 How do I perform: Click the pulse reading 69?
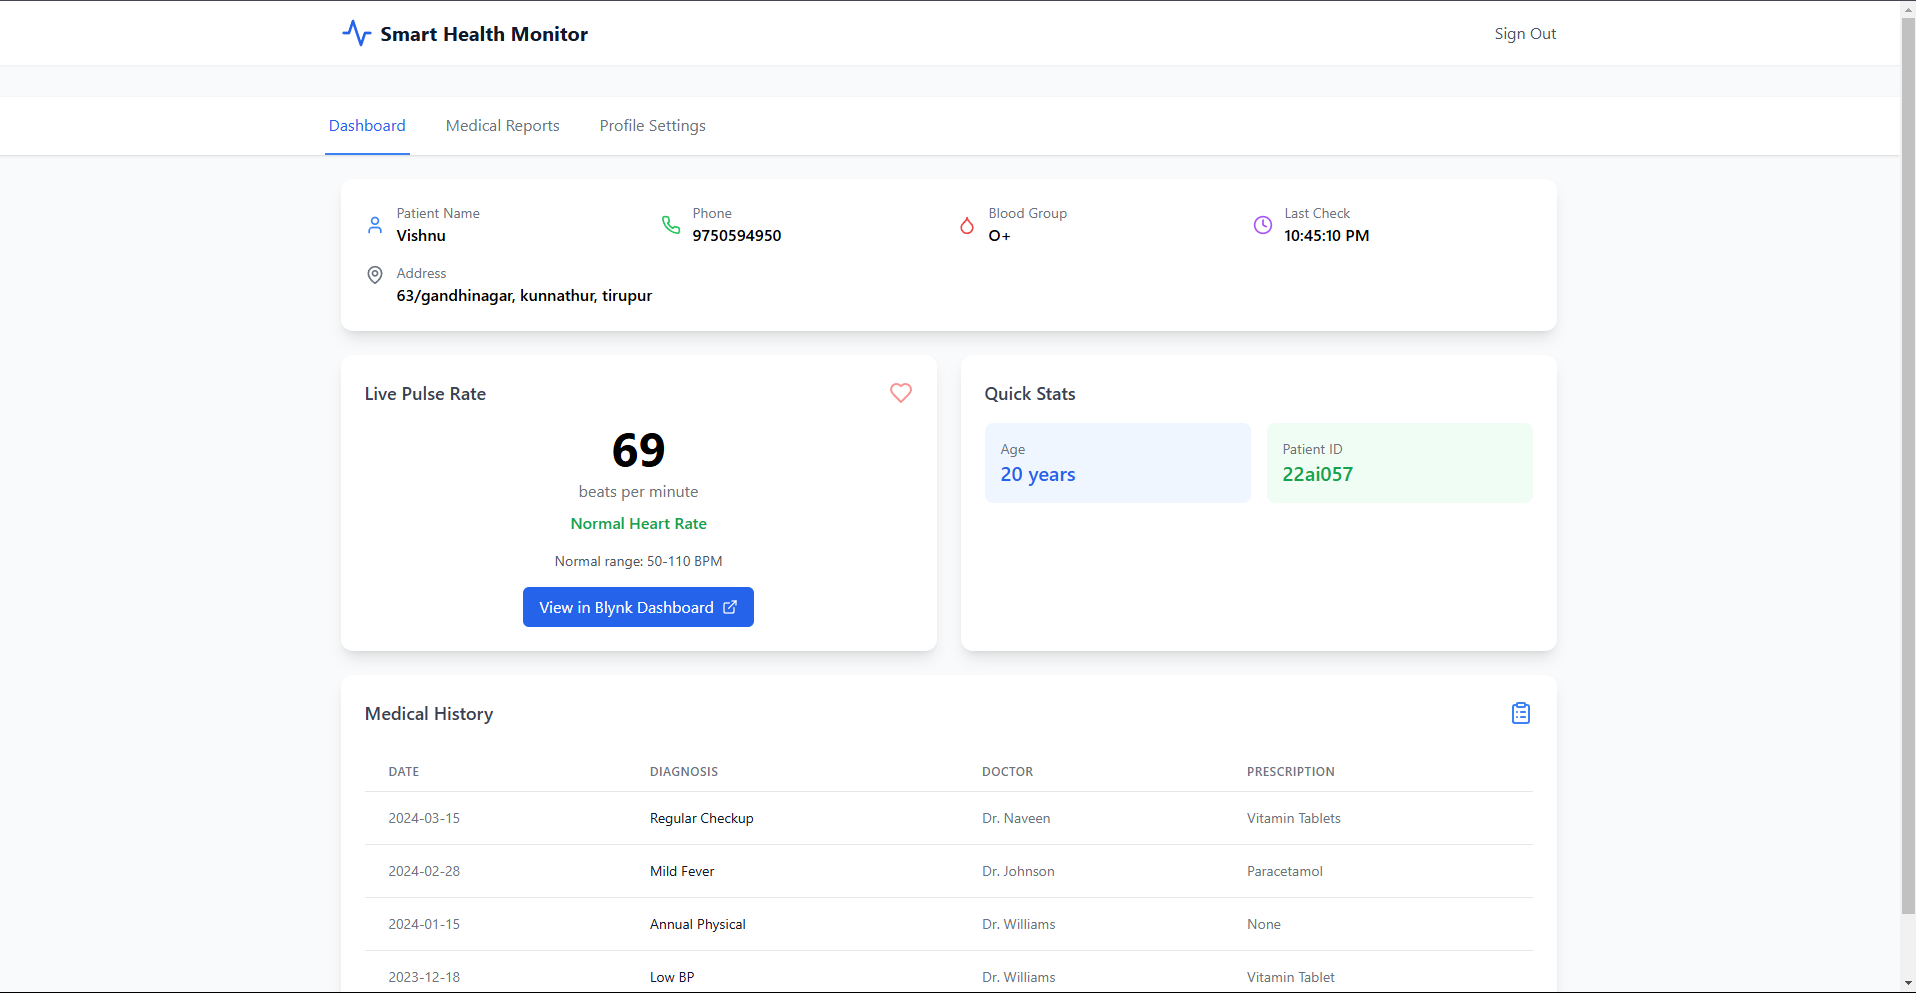pos(638,450)
